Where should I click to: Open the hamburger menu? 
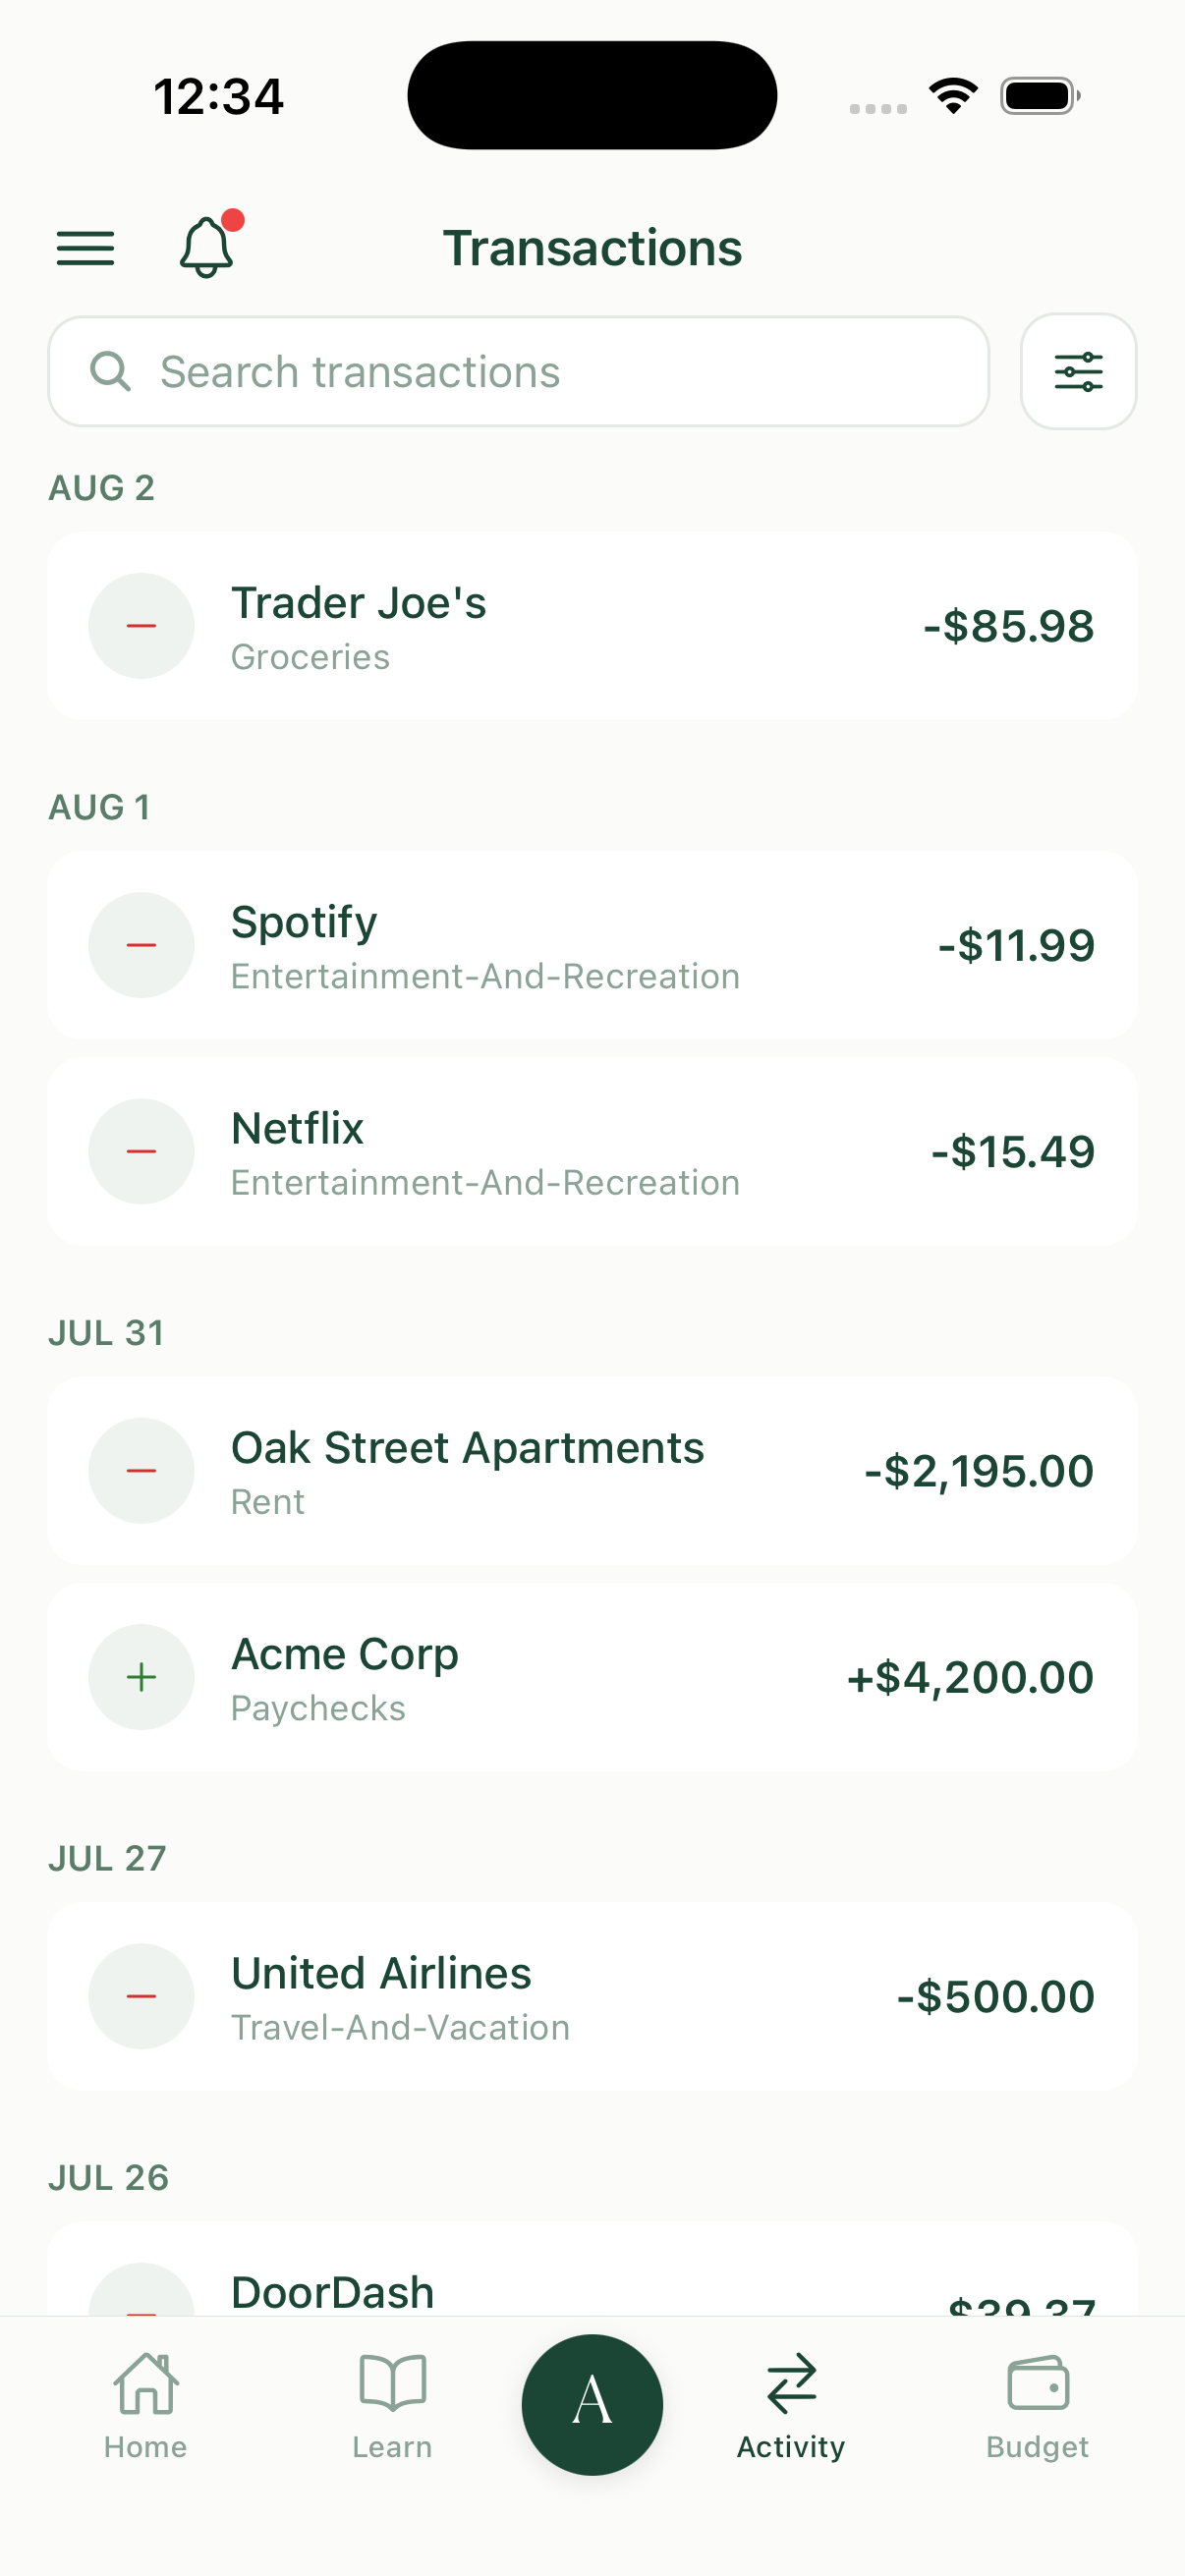[x=85, y=248]
